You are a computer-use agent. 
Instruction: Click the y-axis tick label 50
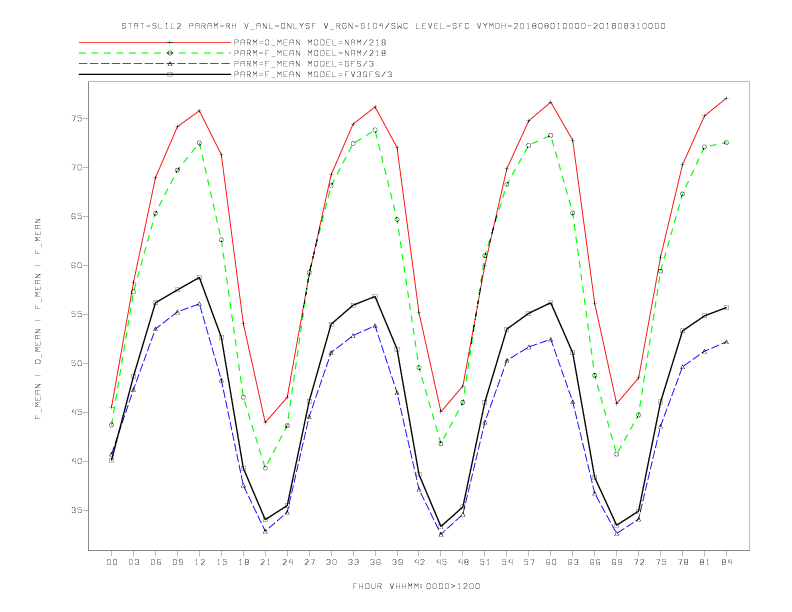click(77, 364)
